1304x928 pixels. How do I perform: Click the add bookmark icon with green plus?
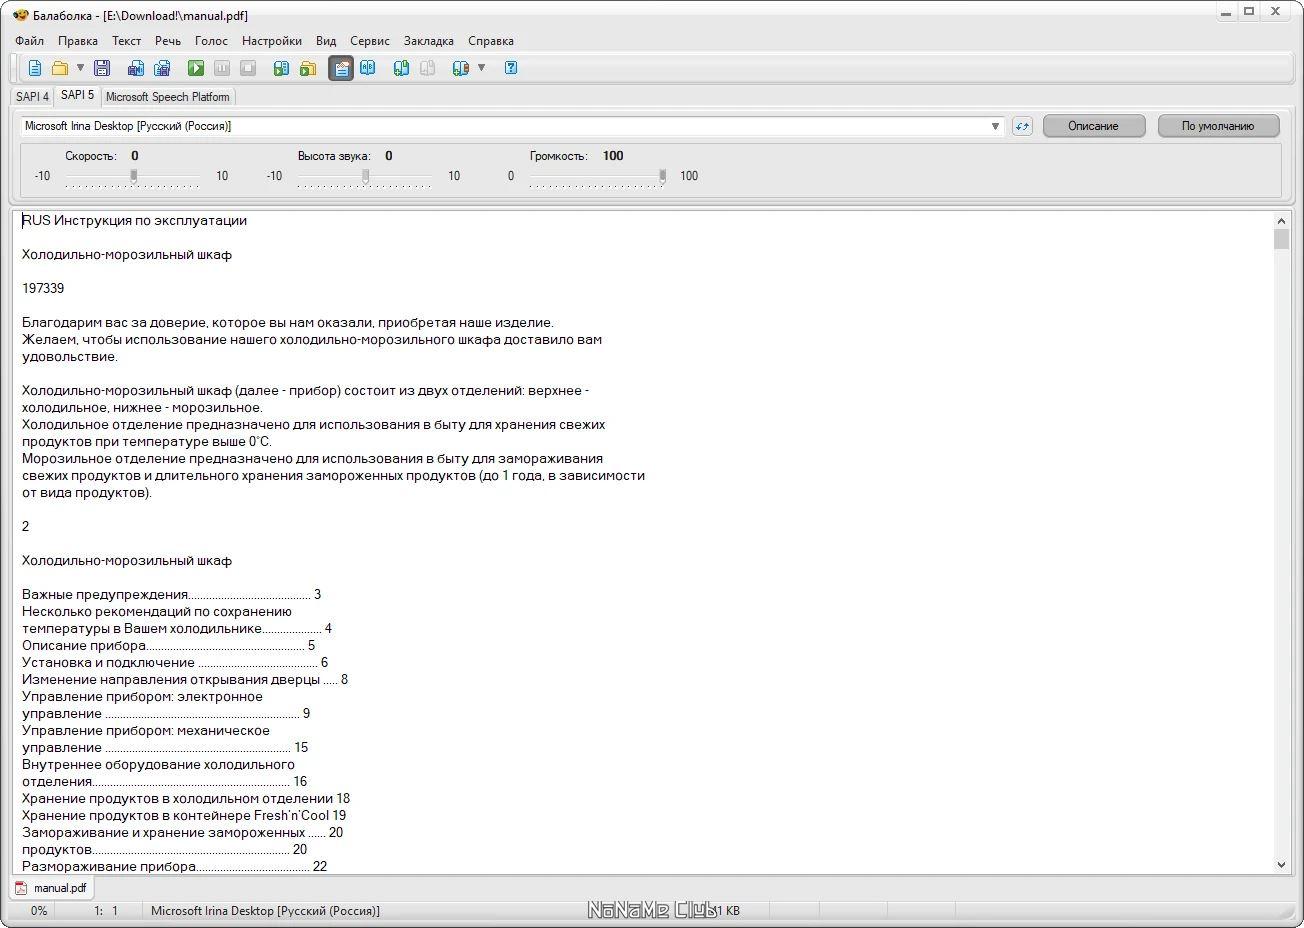pos(401,68)
